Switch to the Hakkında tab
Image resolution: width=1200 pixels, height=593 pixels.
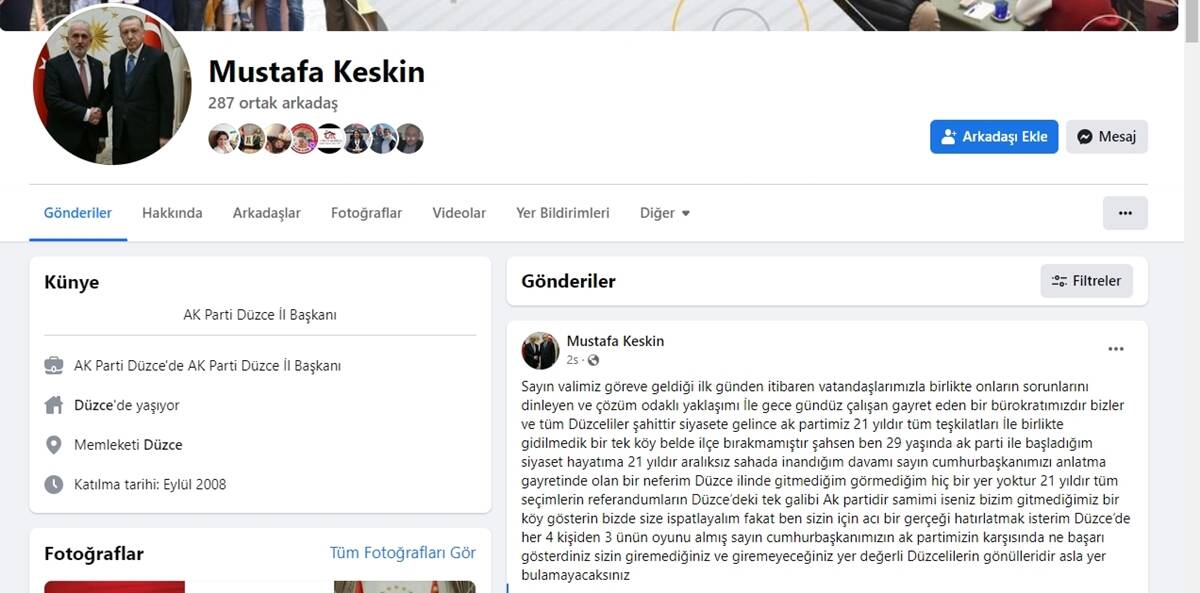pyautogui.click(x=172, y=213)
